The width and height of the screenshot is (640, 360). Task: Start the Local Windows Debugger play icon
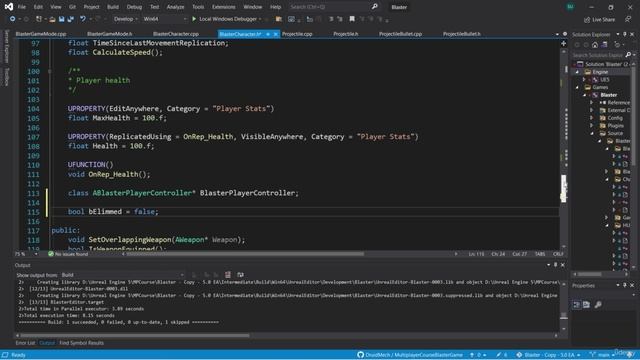point(194,19)
